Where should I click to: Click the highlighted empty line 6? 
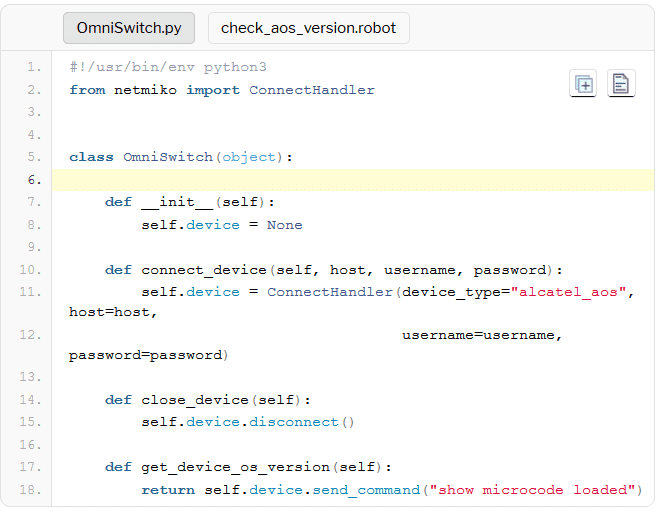pyautogui.click(x=350, y=180)
